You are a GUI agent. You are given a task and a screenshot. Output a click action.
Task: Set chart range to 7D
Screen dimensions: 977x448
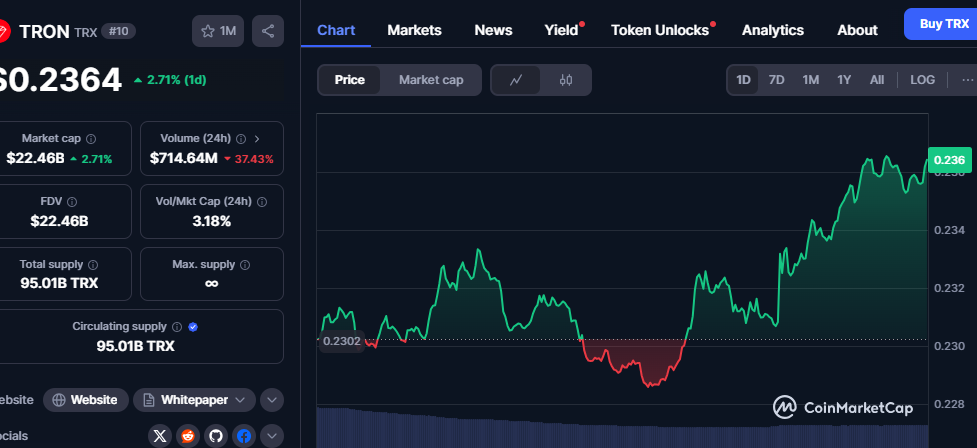coord(776,80)
